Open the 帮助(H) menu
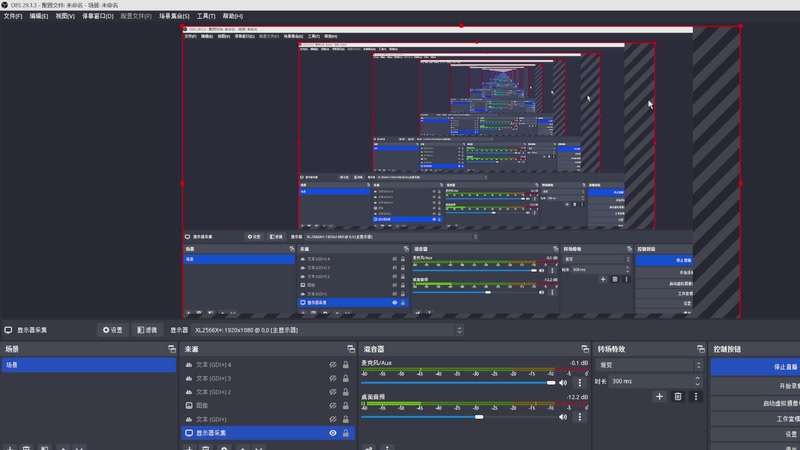 (x=233, y=16)
